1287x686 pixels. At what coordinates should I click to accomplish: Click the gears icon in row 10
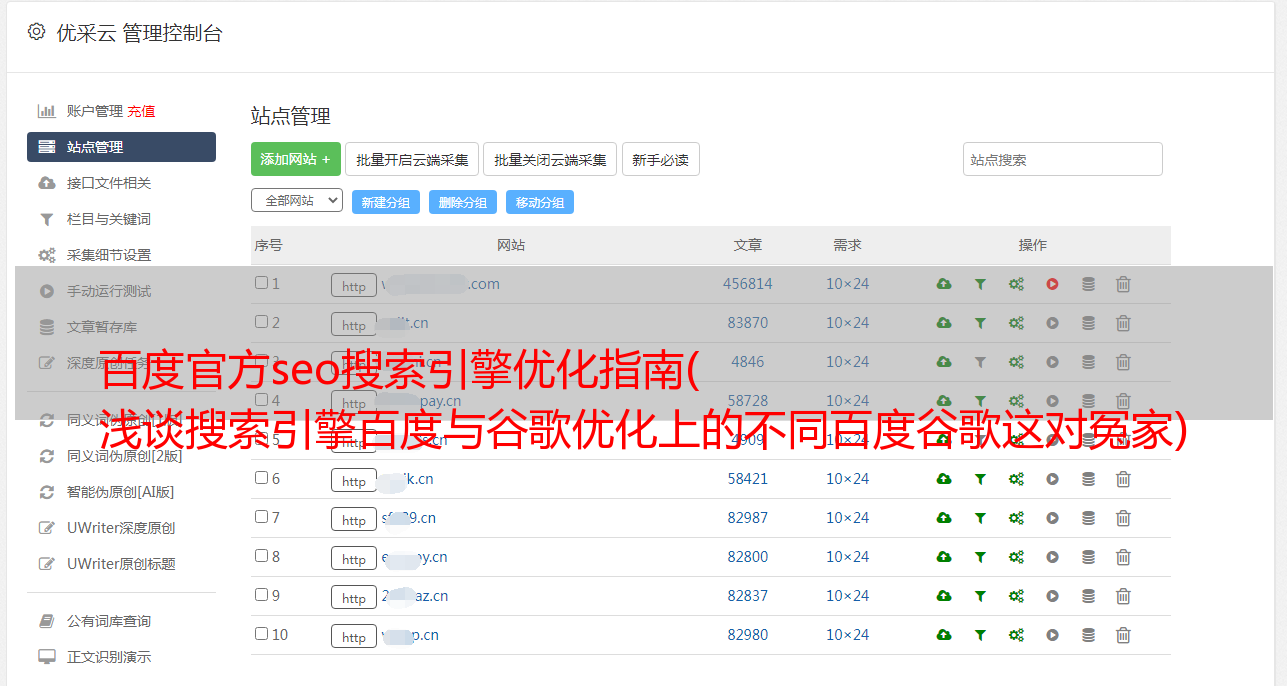pyautogui.click(x=1016, y=635)
